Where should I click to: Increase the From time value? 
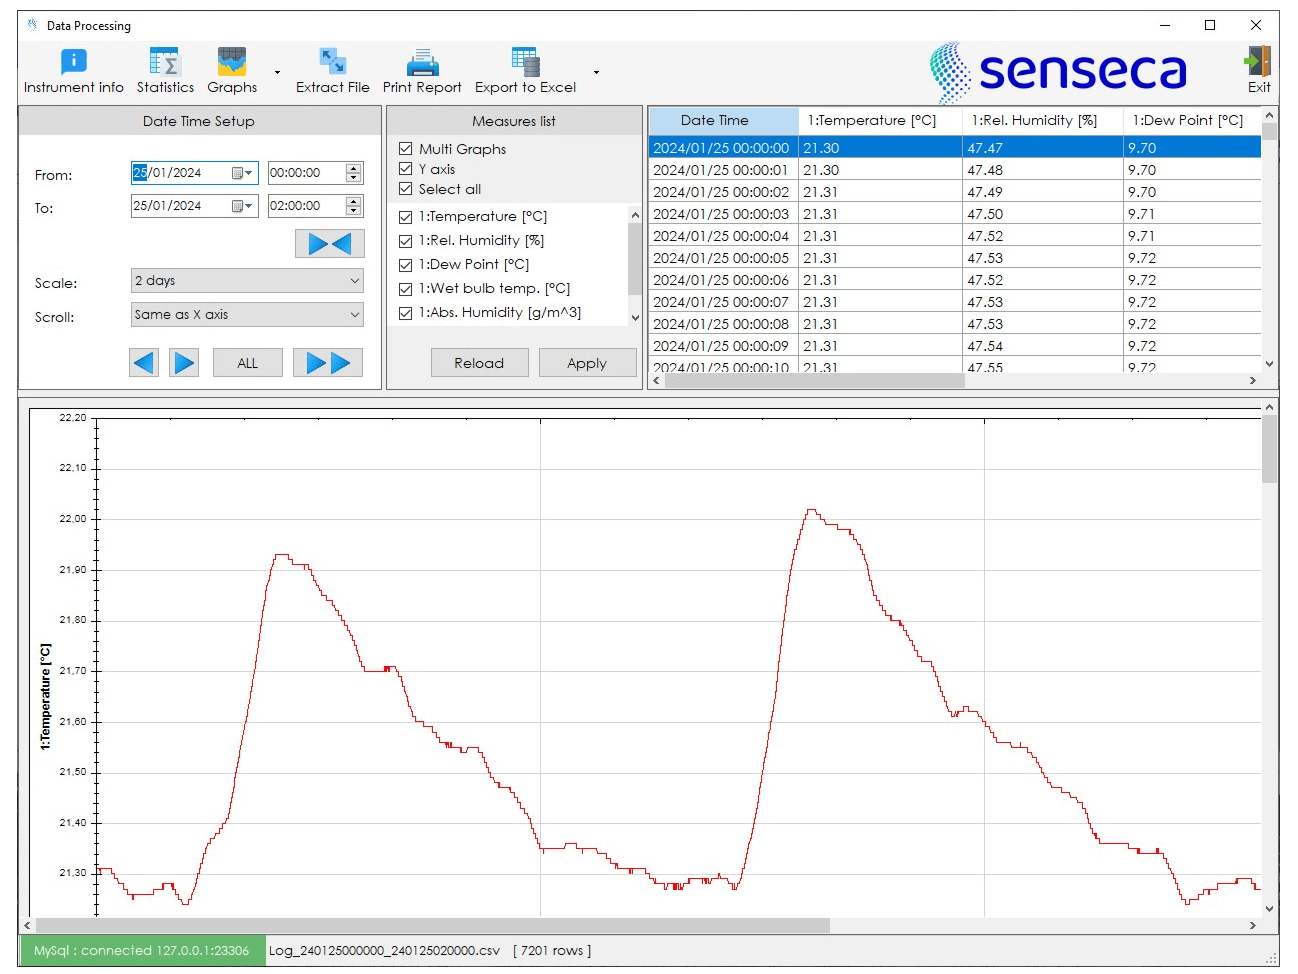click(x=353, y=168)
